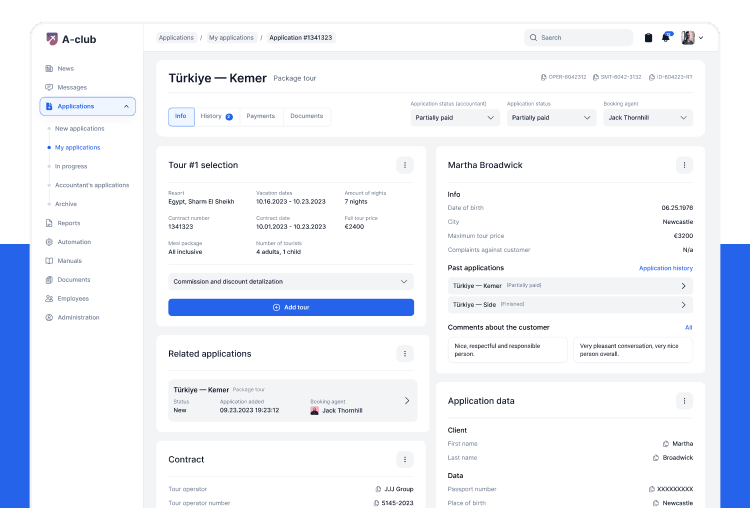Click the user avatar picture
This screenshot has height=508, width=750.
(688, 38)
